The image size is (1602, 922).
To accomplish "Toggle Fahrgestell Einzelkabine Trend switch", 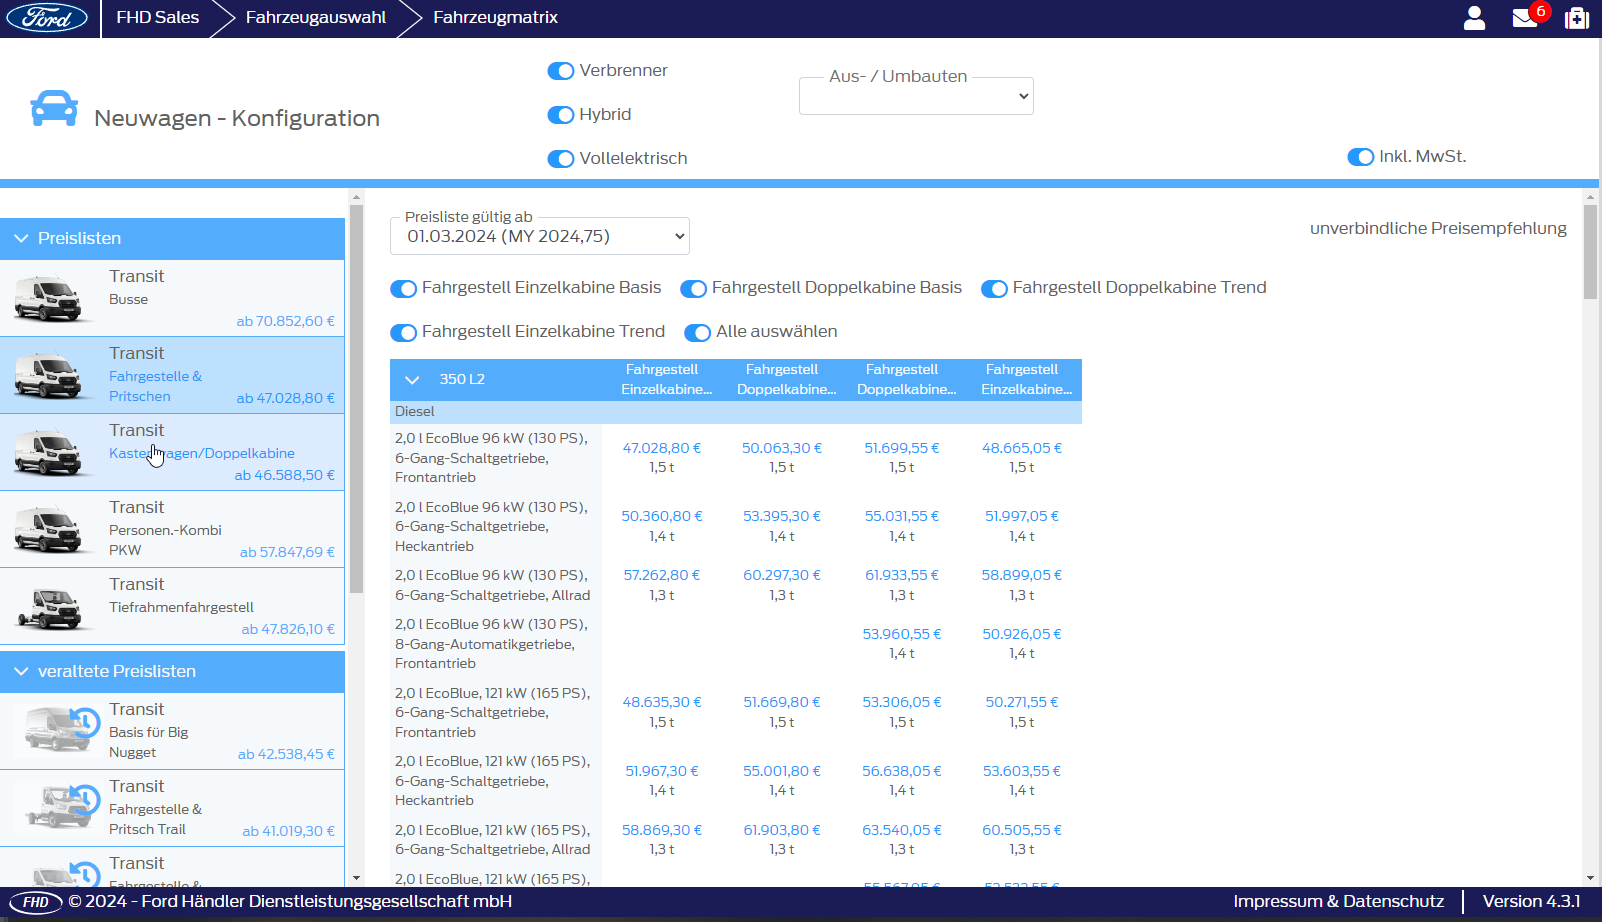I will 403,333.
